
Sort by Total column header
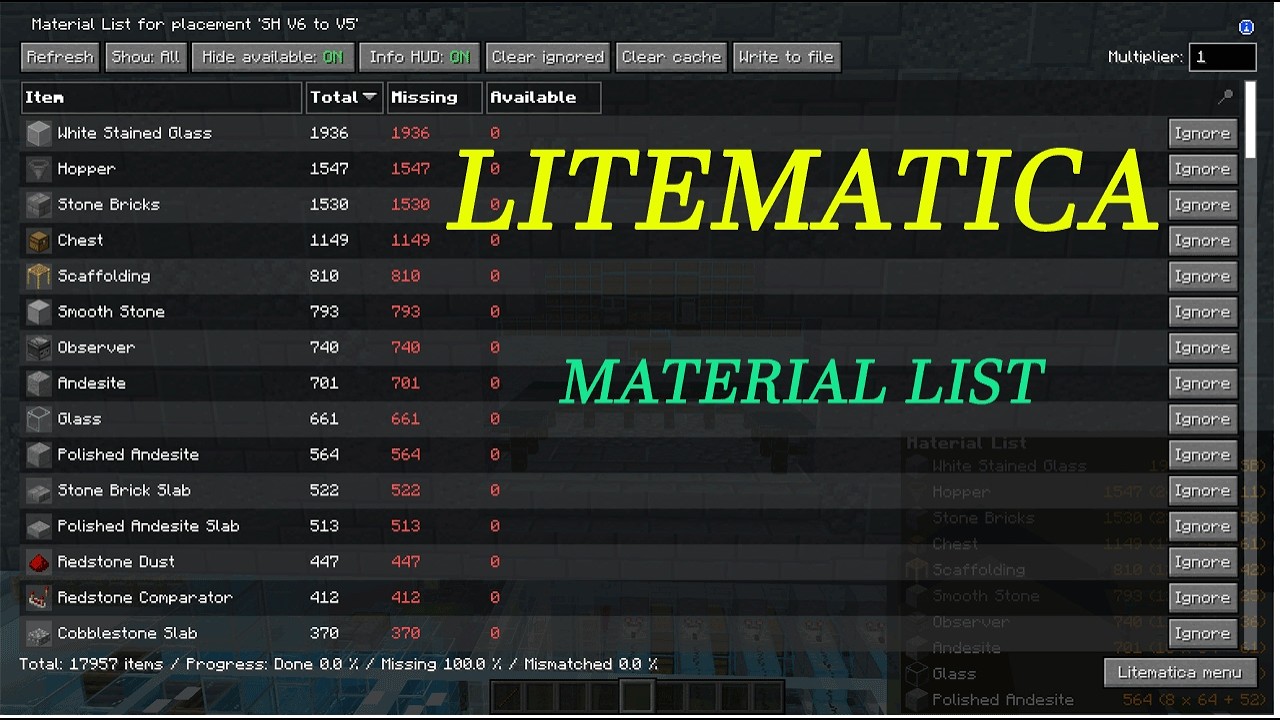(344, 97)
